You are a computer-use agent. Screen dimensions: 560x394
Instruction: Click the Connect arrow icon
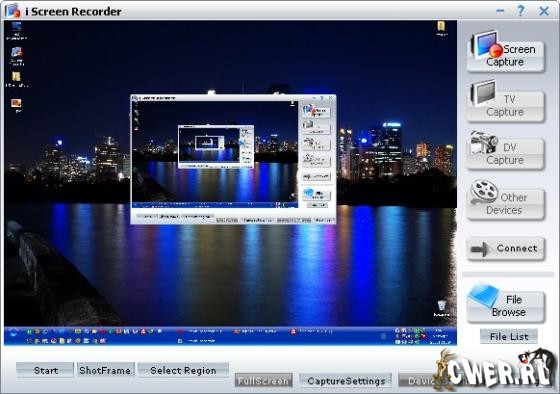[479, 249]
